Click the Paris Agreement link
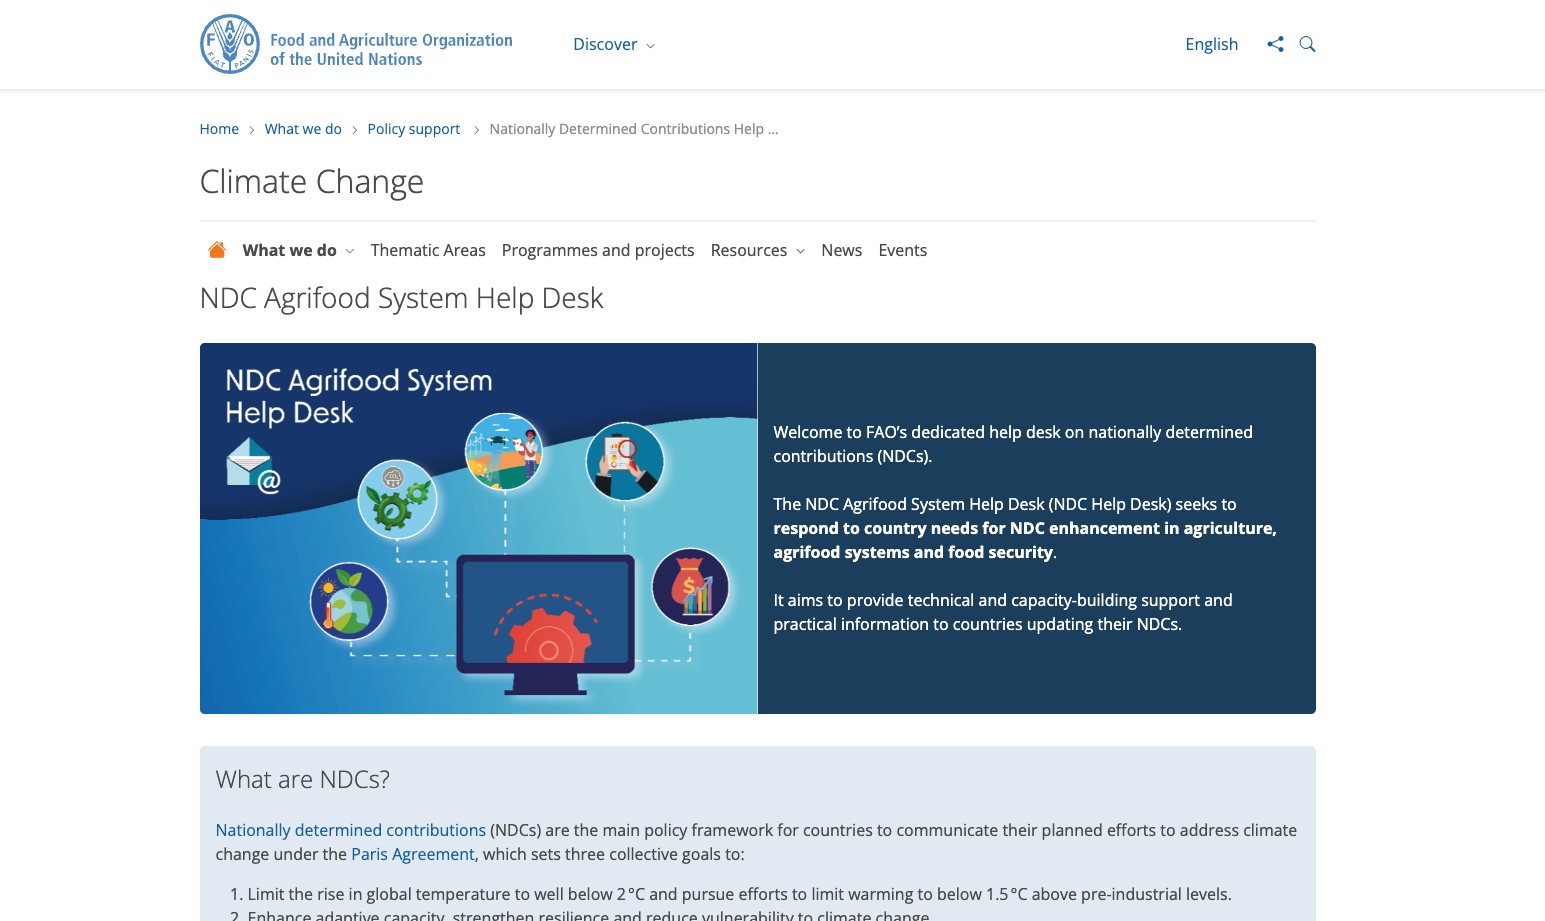 pos(412,854)
